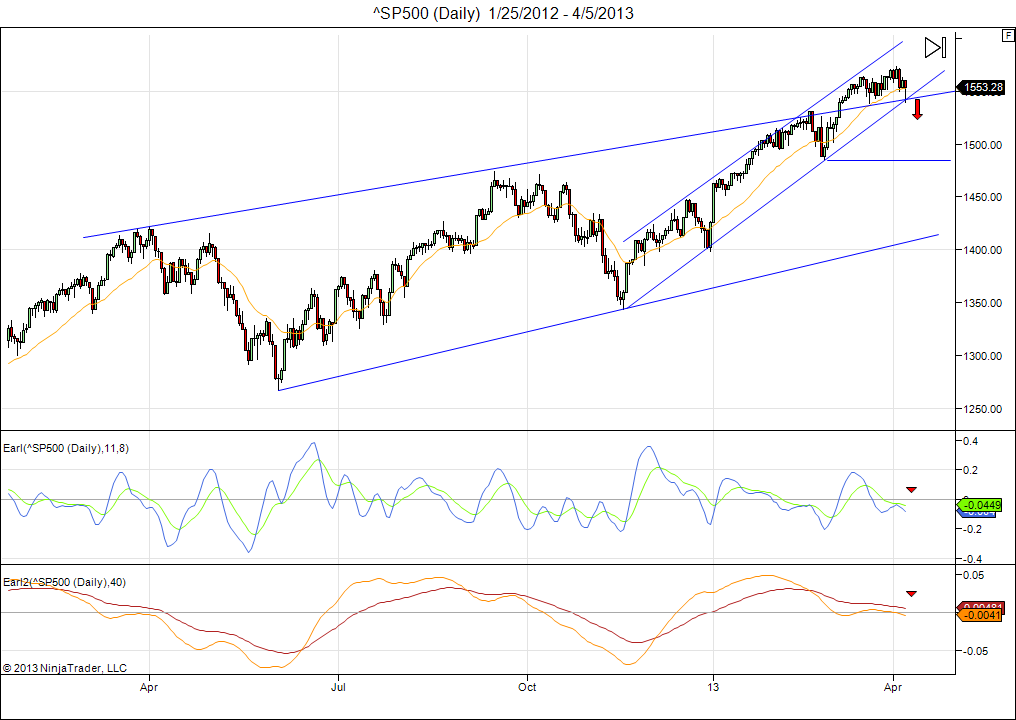Click the 1553.28 current price marker
Viewport: 1016px width, 720px height.
[982, 88]
